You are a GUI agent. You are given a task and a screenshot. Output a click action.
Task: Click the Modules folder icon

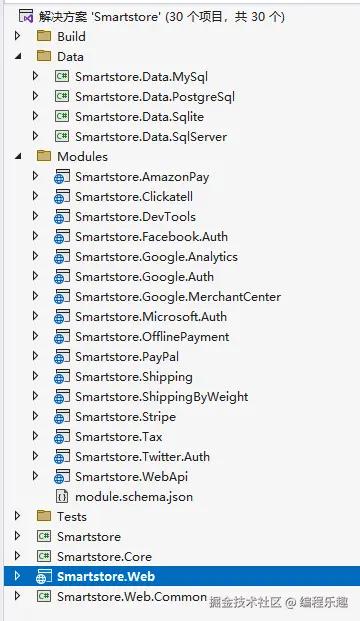[x=44, y=156]
